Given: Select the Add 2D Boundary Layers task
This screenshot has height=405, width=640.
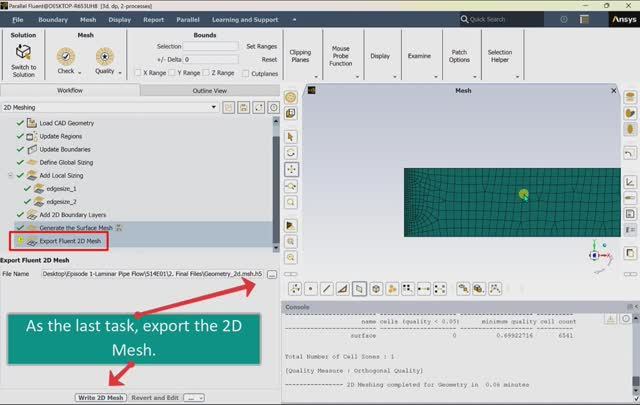Looking at the screenshot, I should [73, 215].
